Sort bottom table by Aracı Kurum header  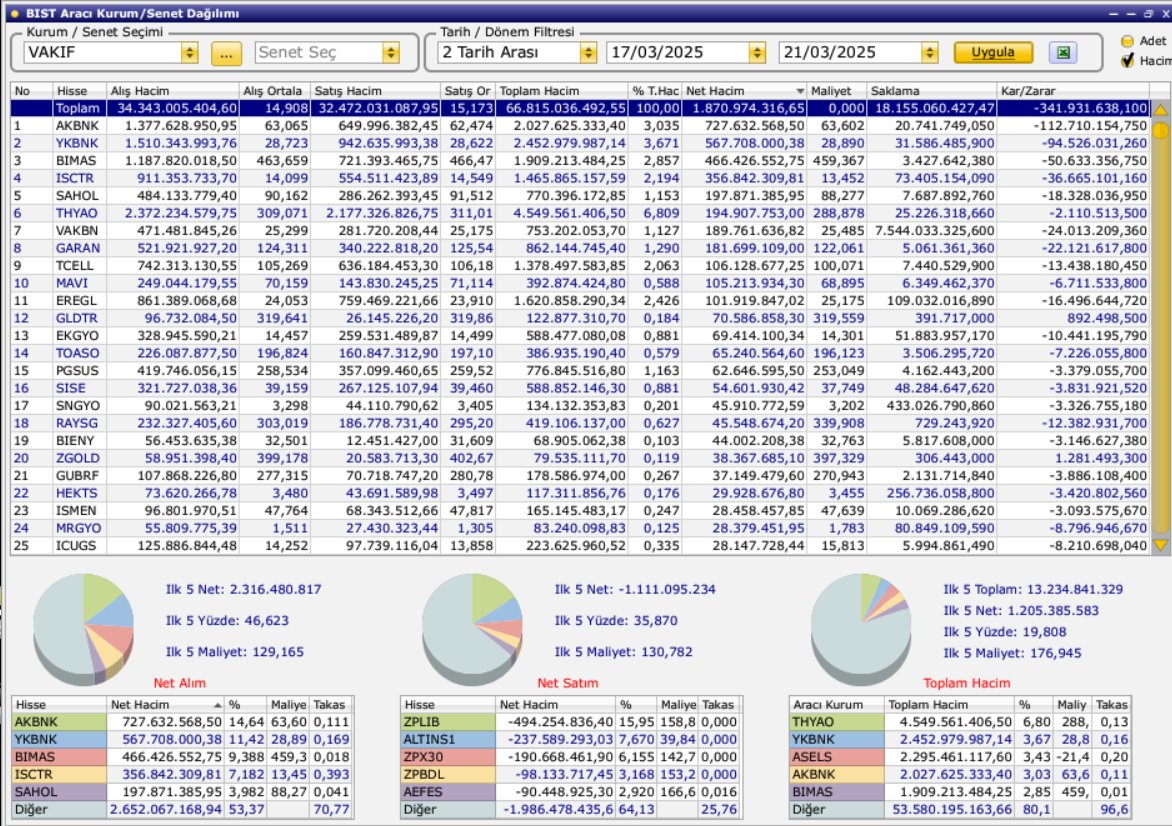coord(837,705)
